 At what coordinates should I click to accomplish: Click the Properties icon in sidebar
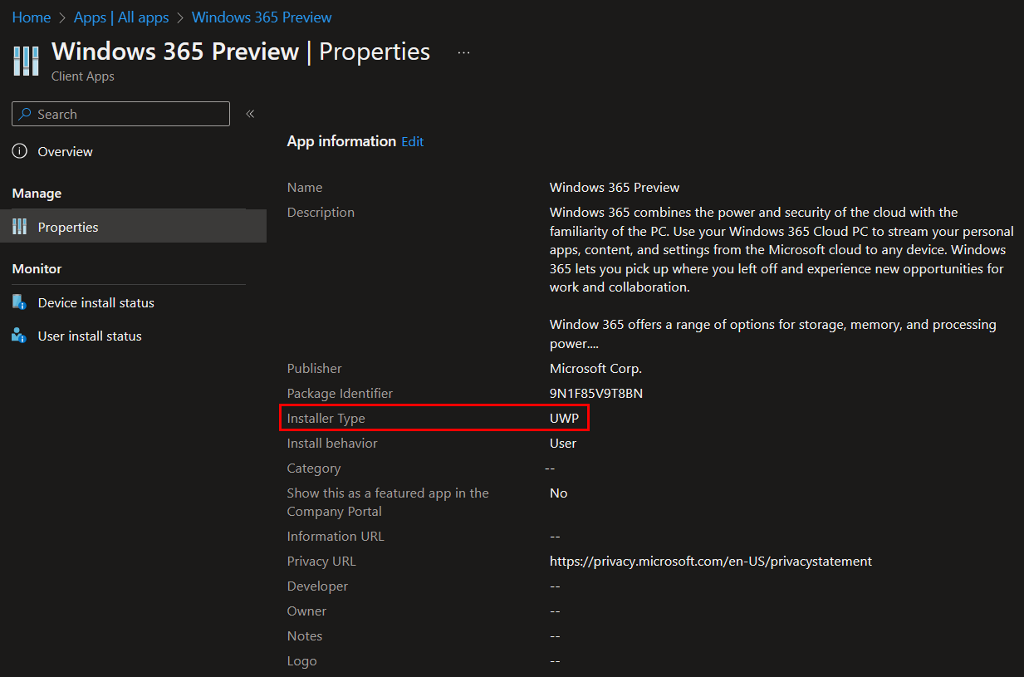(19, 227)
